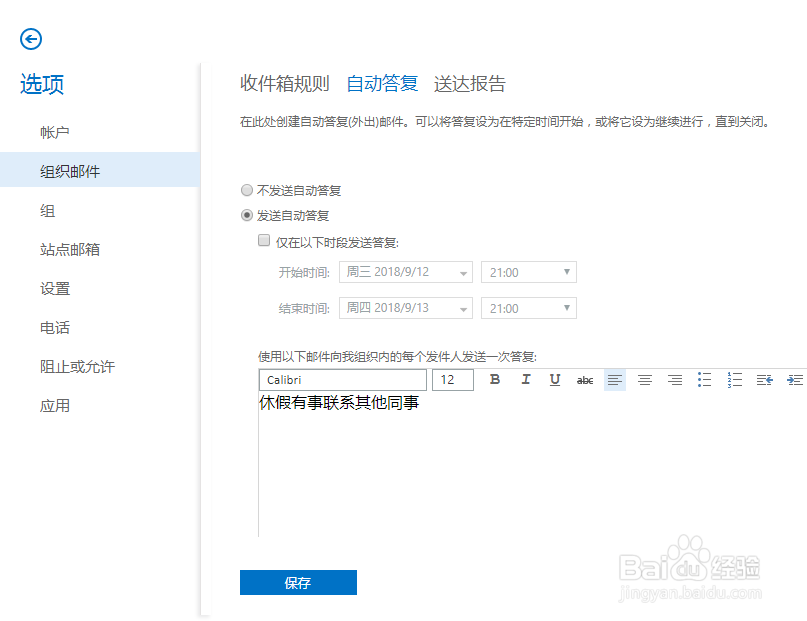The width and height of the screenshot is (807, 621).
Task: Open the font size dropdown showing 12
Action: 452,379
